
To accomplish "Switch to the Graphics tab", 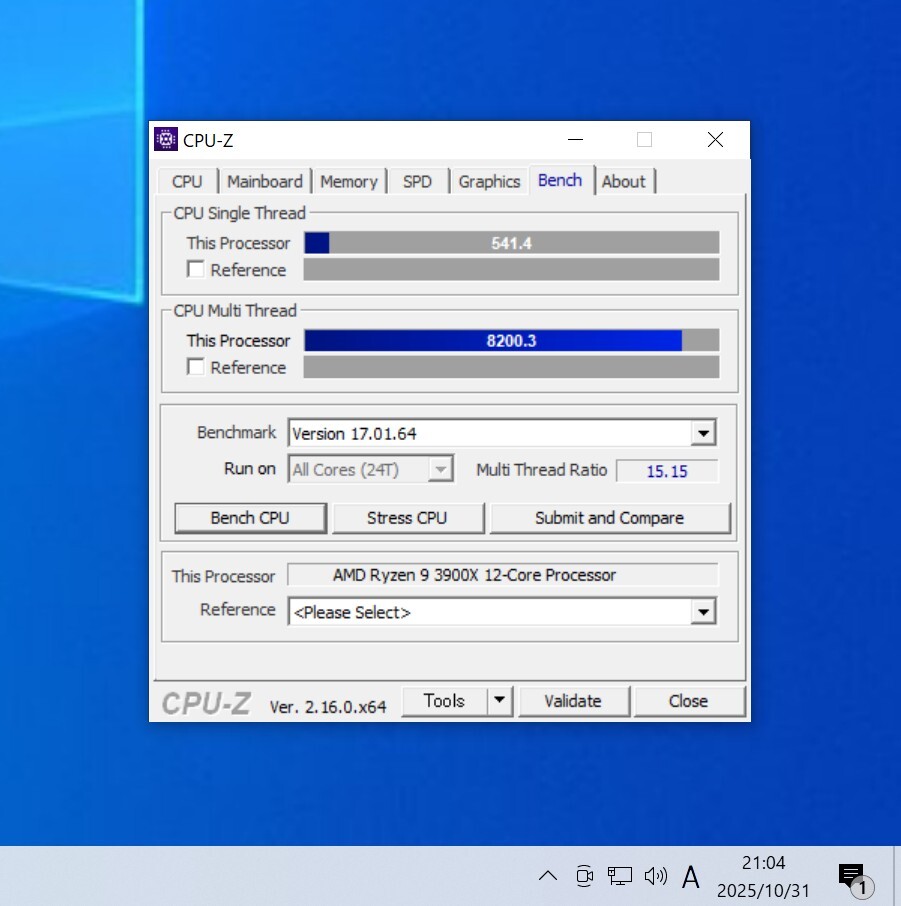I will [x=489, y=182].
